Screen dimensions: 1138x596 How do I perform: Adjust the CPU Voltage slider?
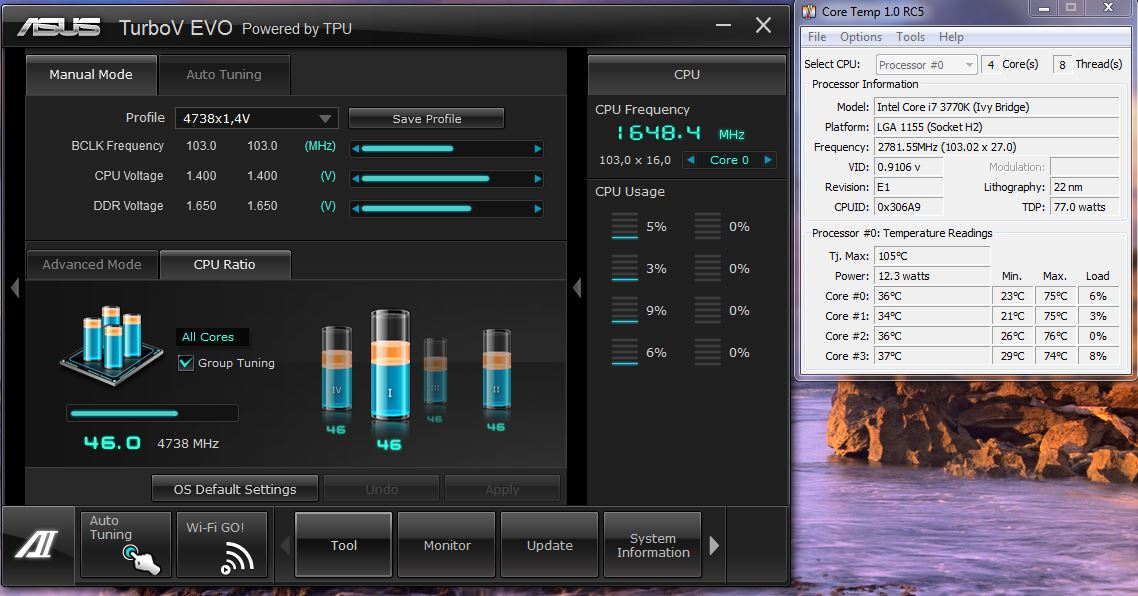(x=446, y=179)
